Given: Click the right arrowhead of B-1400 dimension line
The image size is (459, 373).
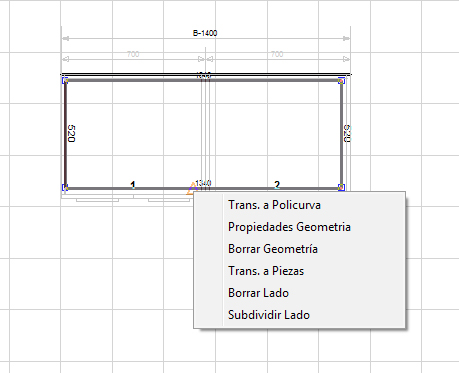Looking at the screenshot, I should pos(346,39).
